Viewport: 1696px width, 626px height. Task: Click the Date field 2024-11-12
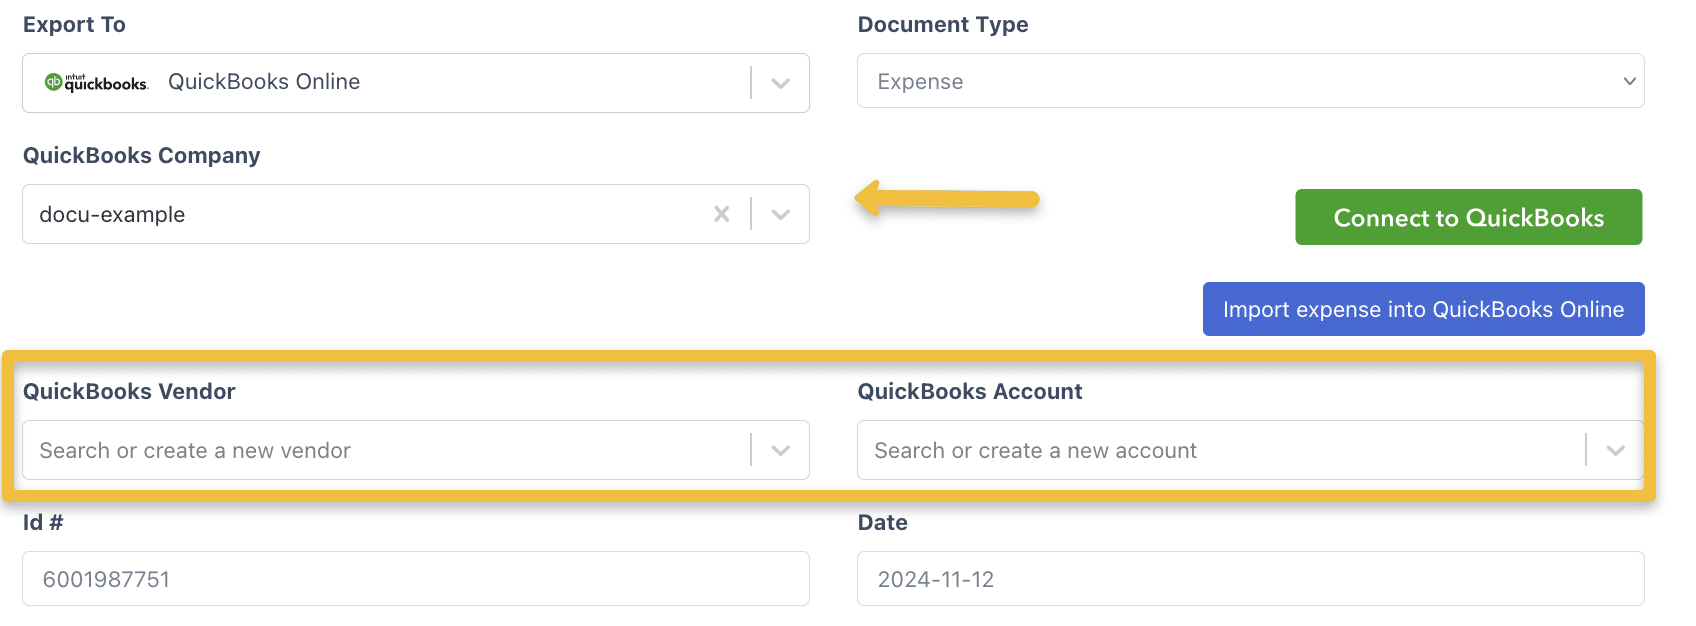1250,579
